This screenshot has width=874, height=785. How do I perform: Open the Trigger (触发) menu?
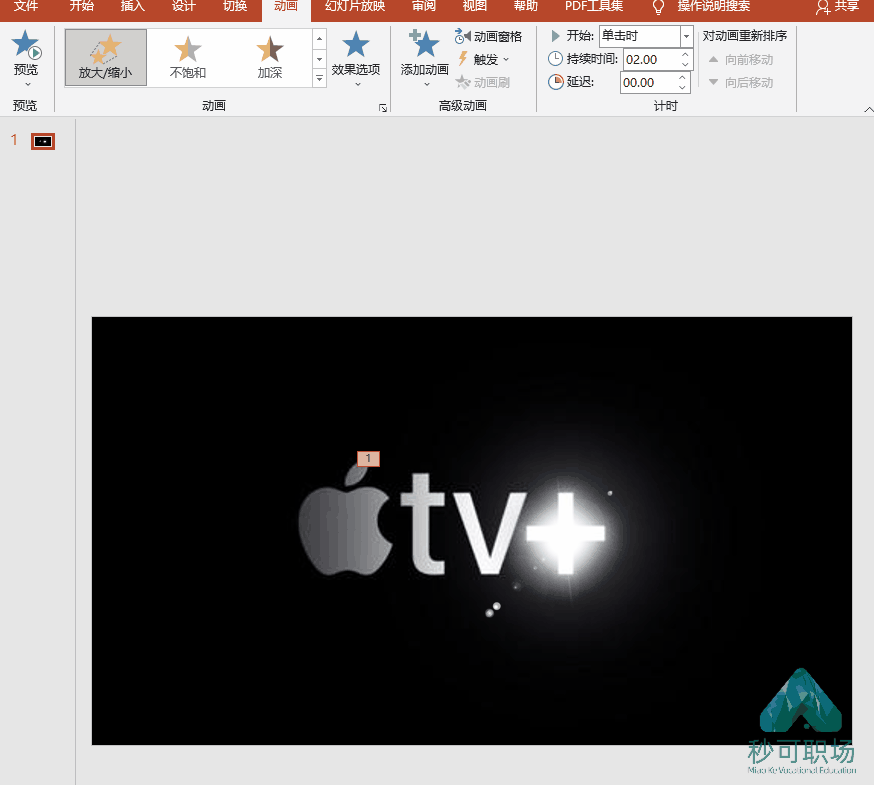(x=484, y=60)
